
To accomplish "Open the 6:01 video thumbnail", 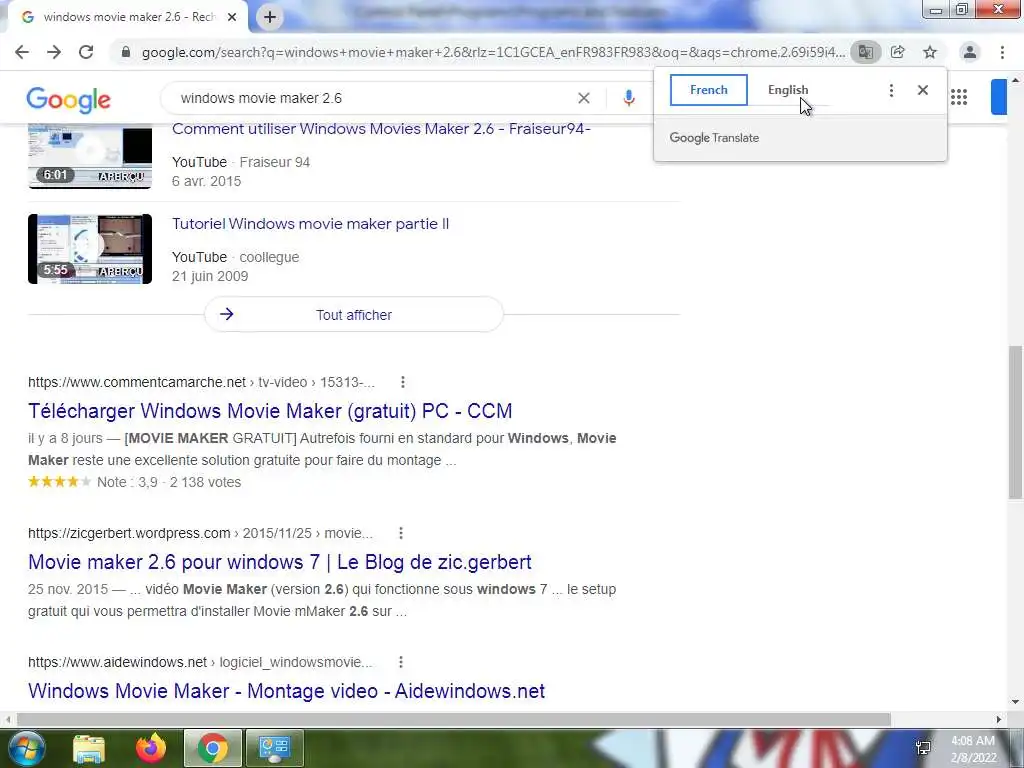I will pyautogui.click(x=90, y=157).
